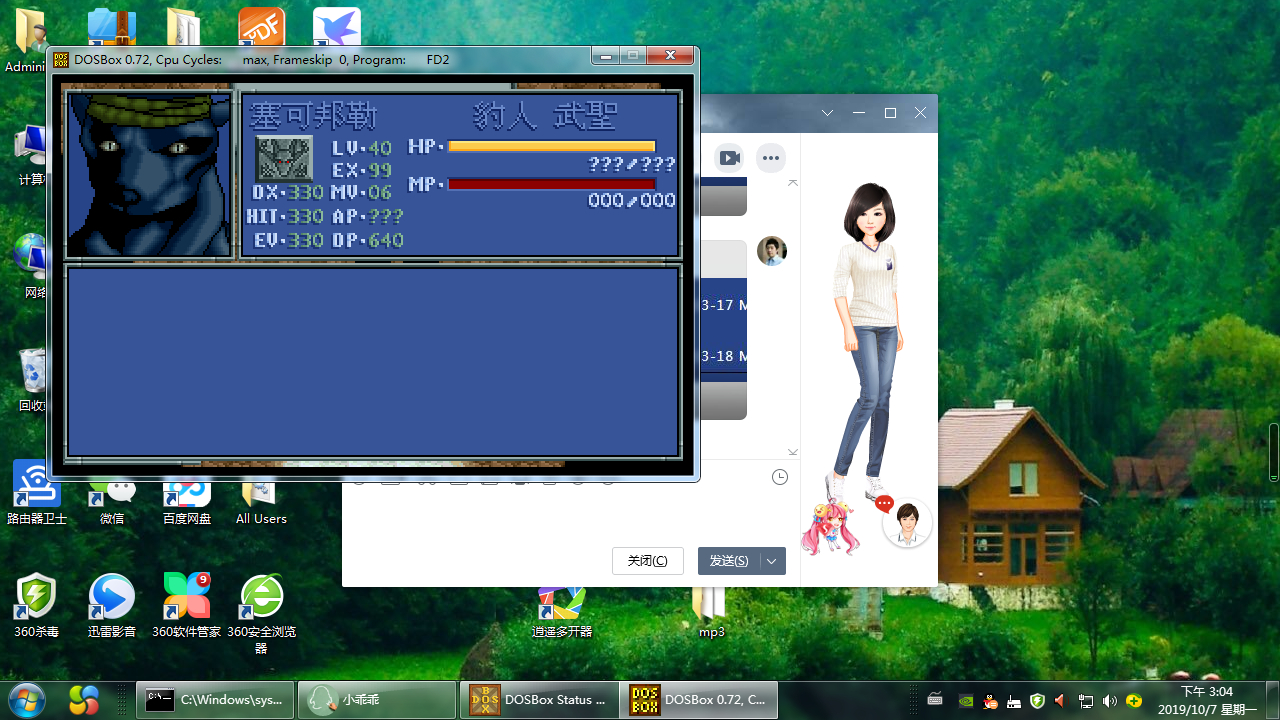This screenshot has height=720, width=1280.
Task: Open the 逍遥多开器 desktop shortcut
Action: [x=561, y=613]
